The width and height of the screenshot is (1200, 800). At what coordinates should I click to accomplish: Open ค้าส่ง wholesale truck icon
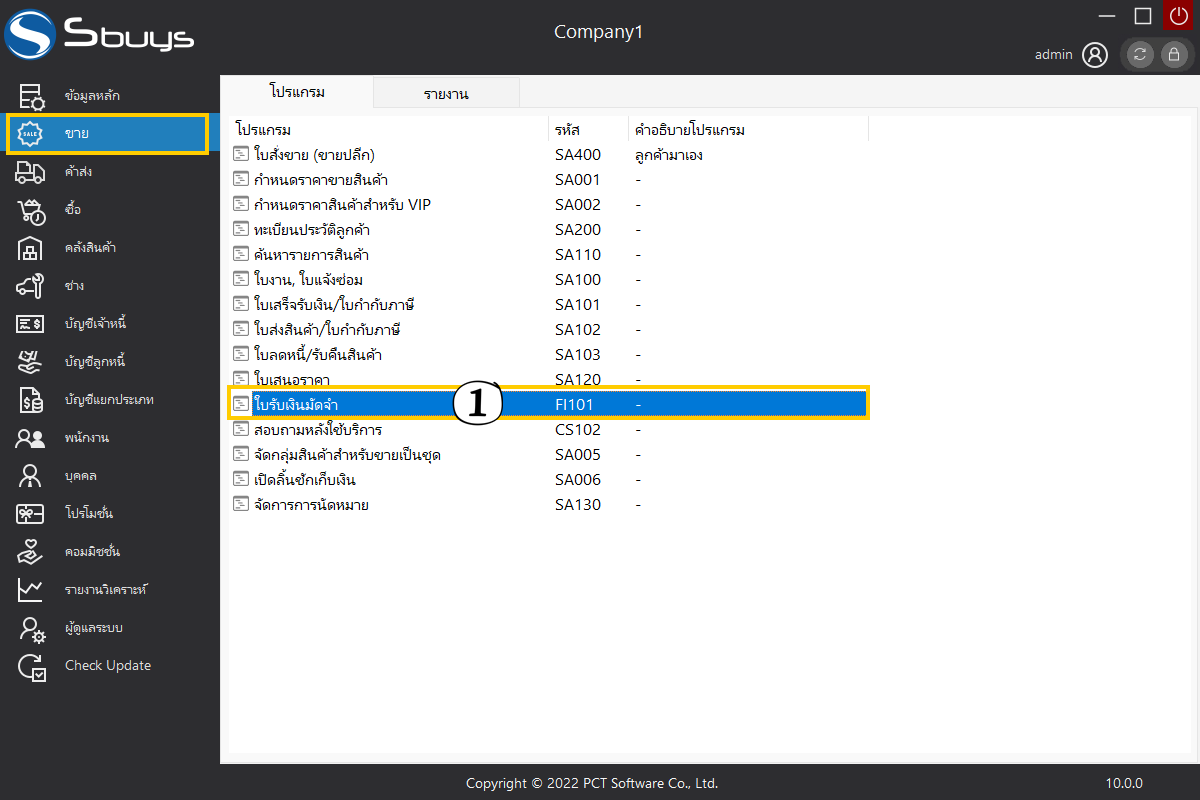click(31, 172)
